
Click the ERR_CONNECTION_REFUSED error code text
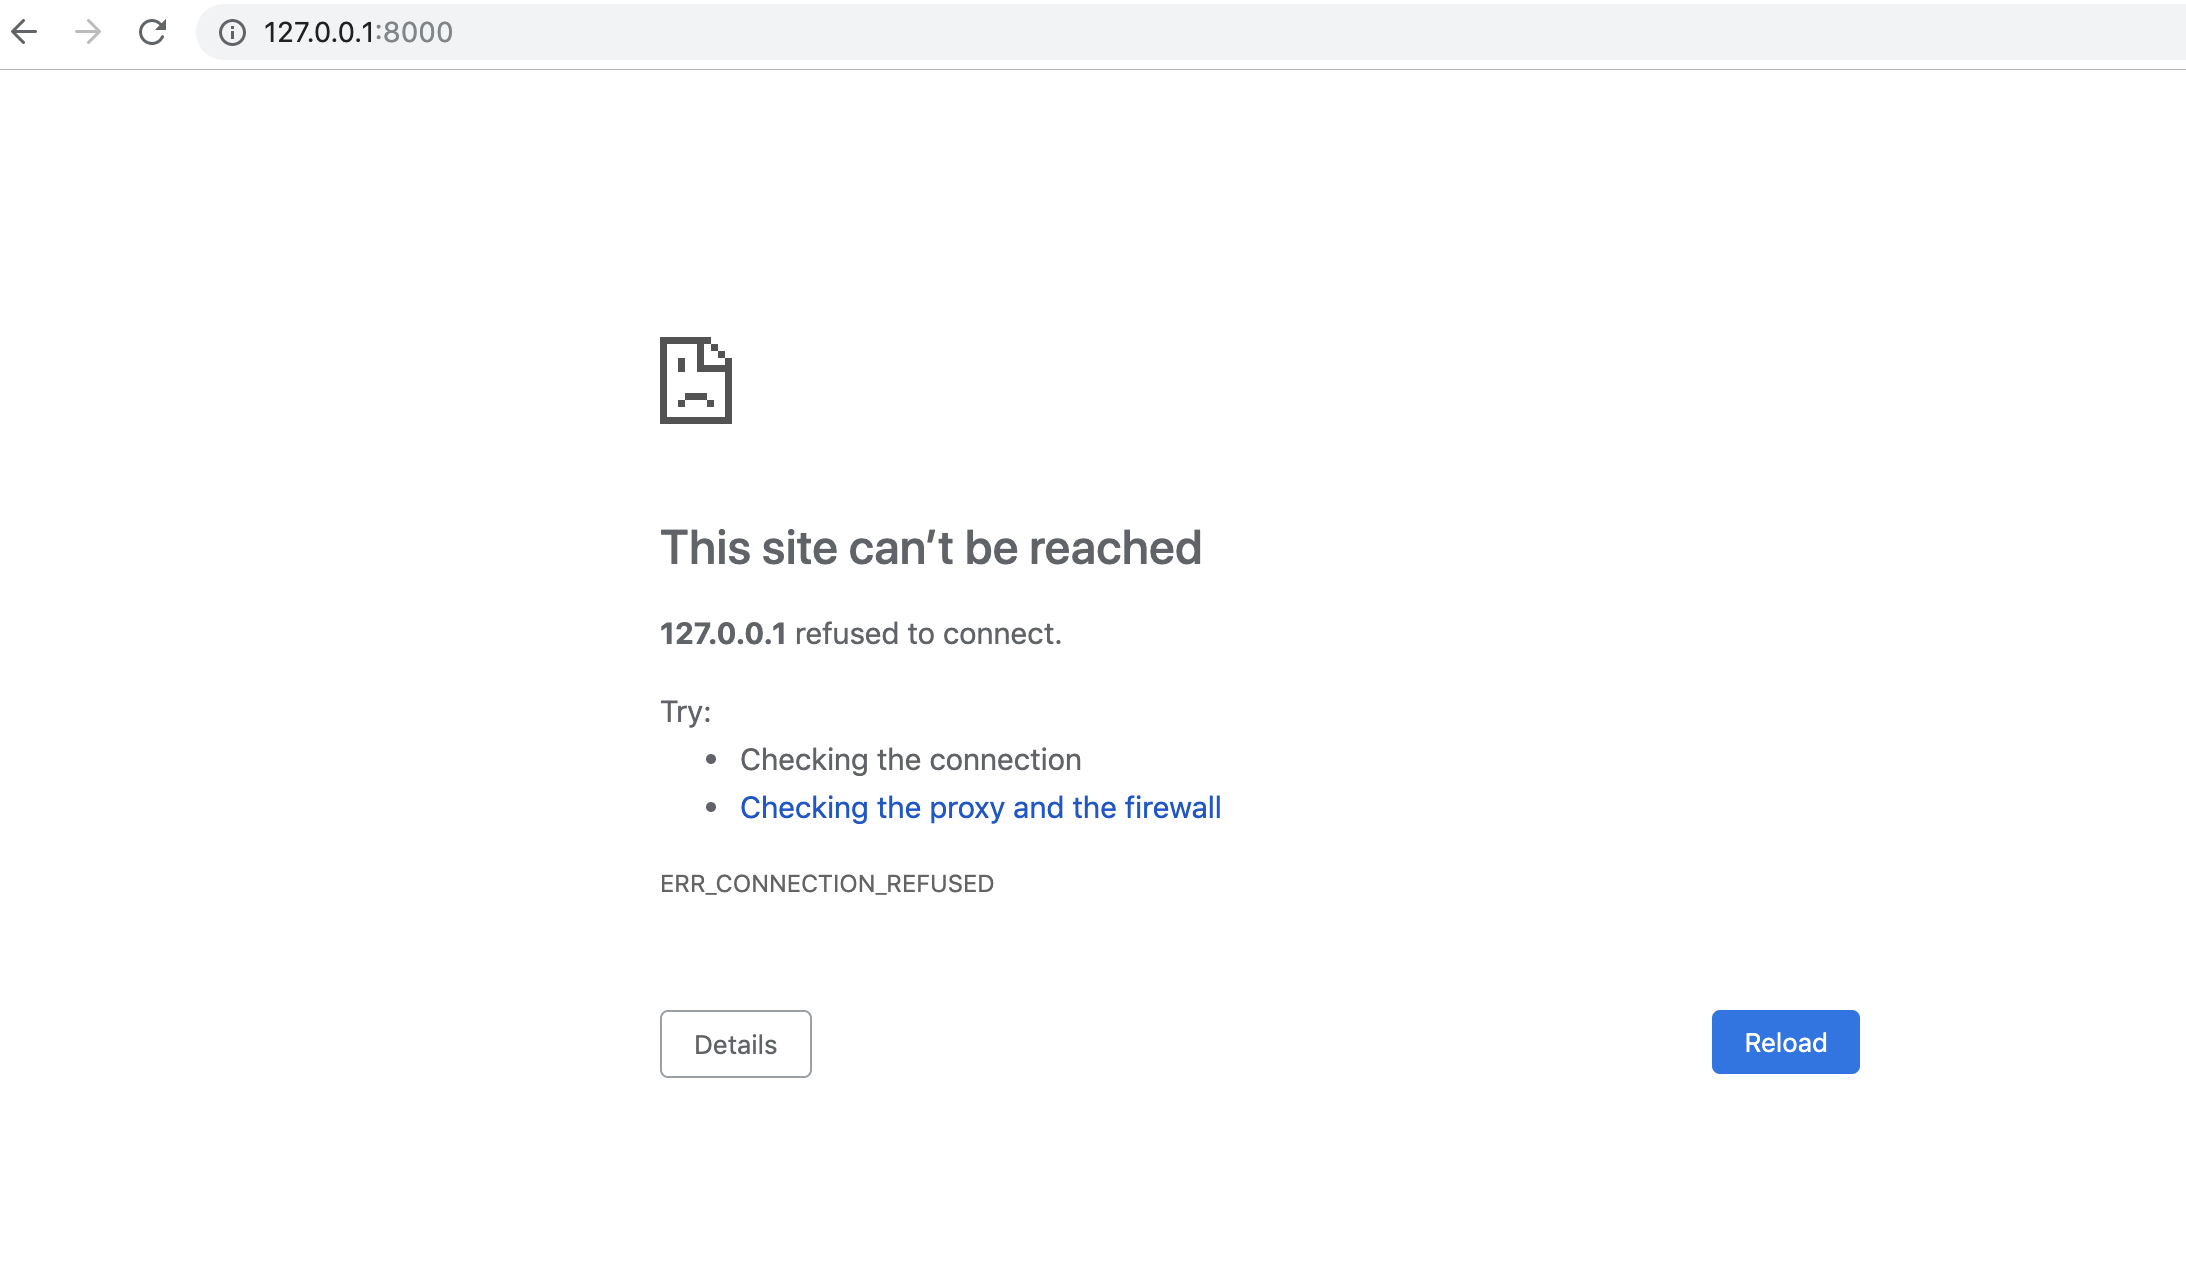tap(826, 883)
